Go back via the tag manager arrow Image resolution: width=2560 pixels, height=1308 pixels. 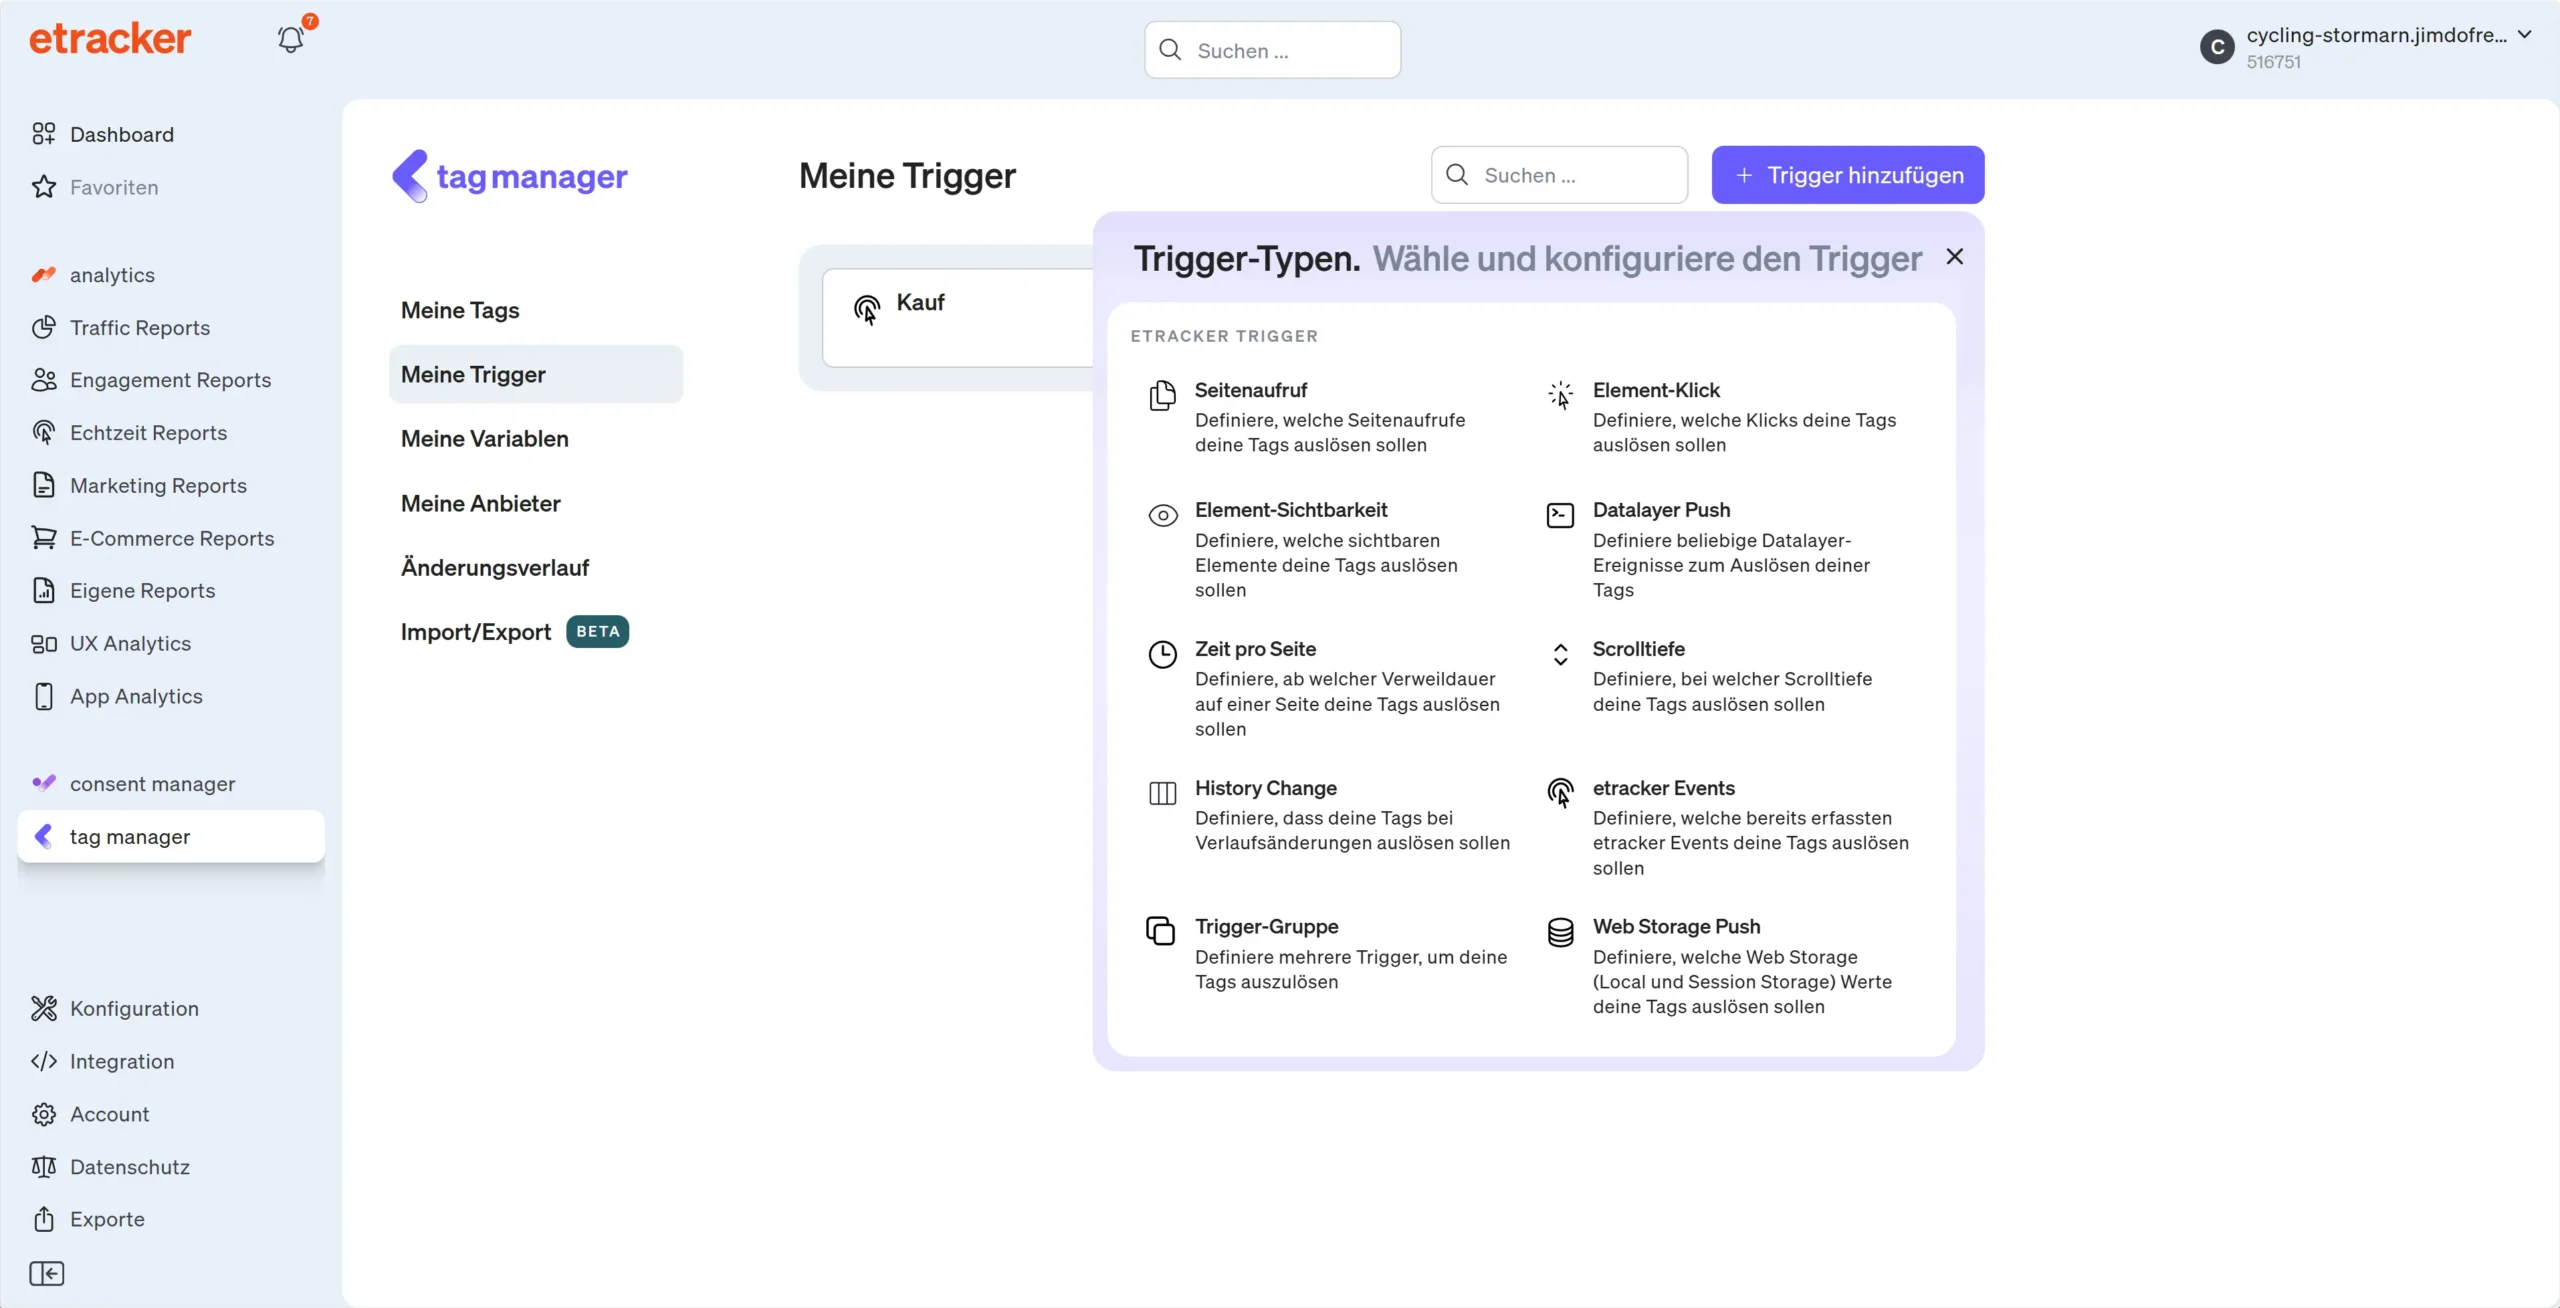point(411,175)
